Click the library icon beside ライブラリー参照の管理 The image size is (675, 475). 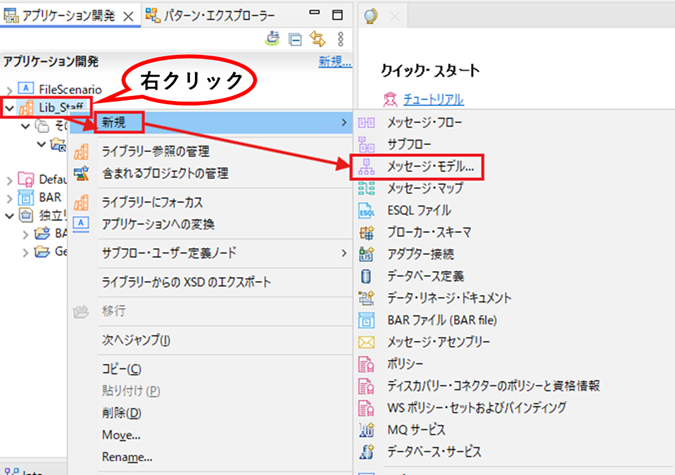[81, 152]
